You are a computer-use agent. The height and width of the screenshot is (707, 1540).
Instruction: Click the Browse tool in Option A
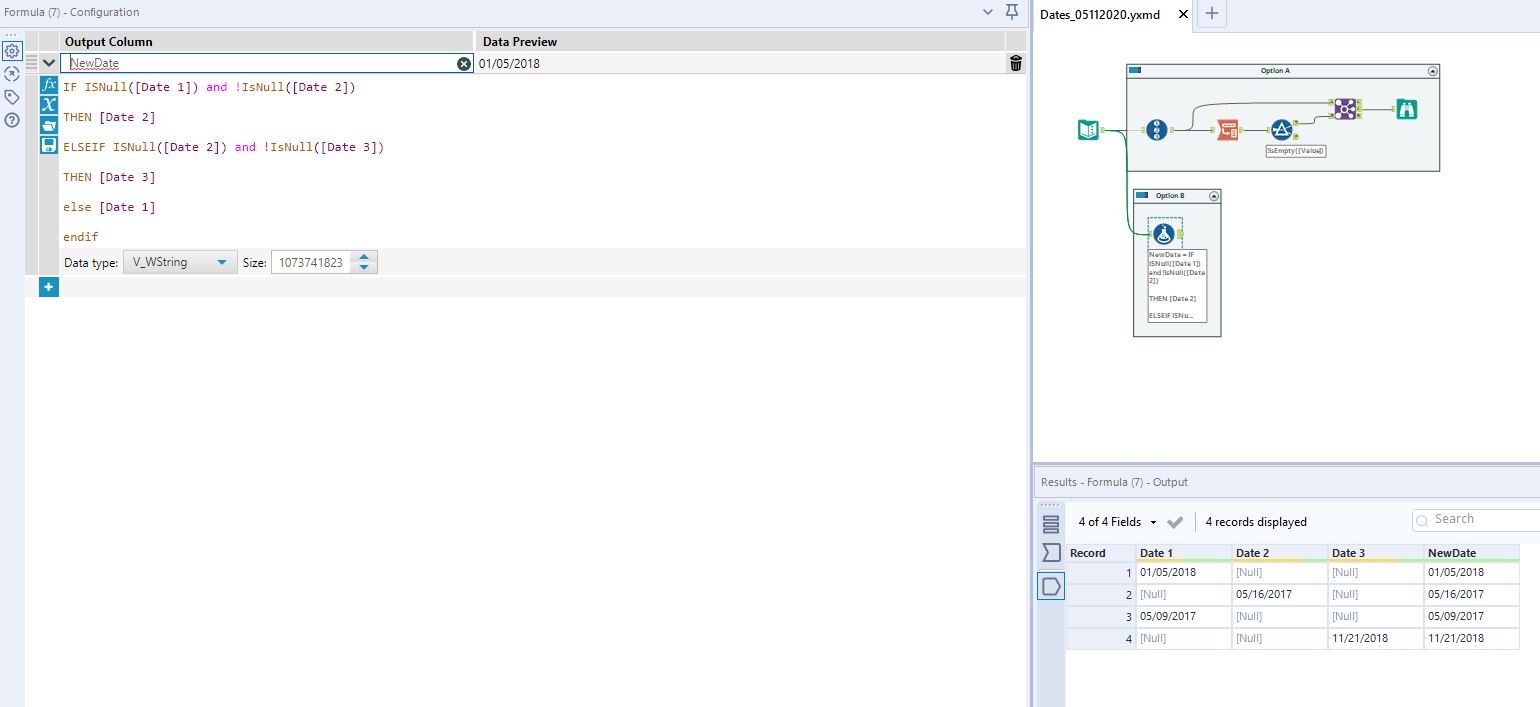[1406, 109]
